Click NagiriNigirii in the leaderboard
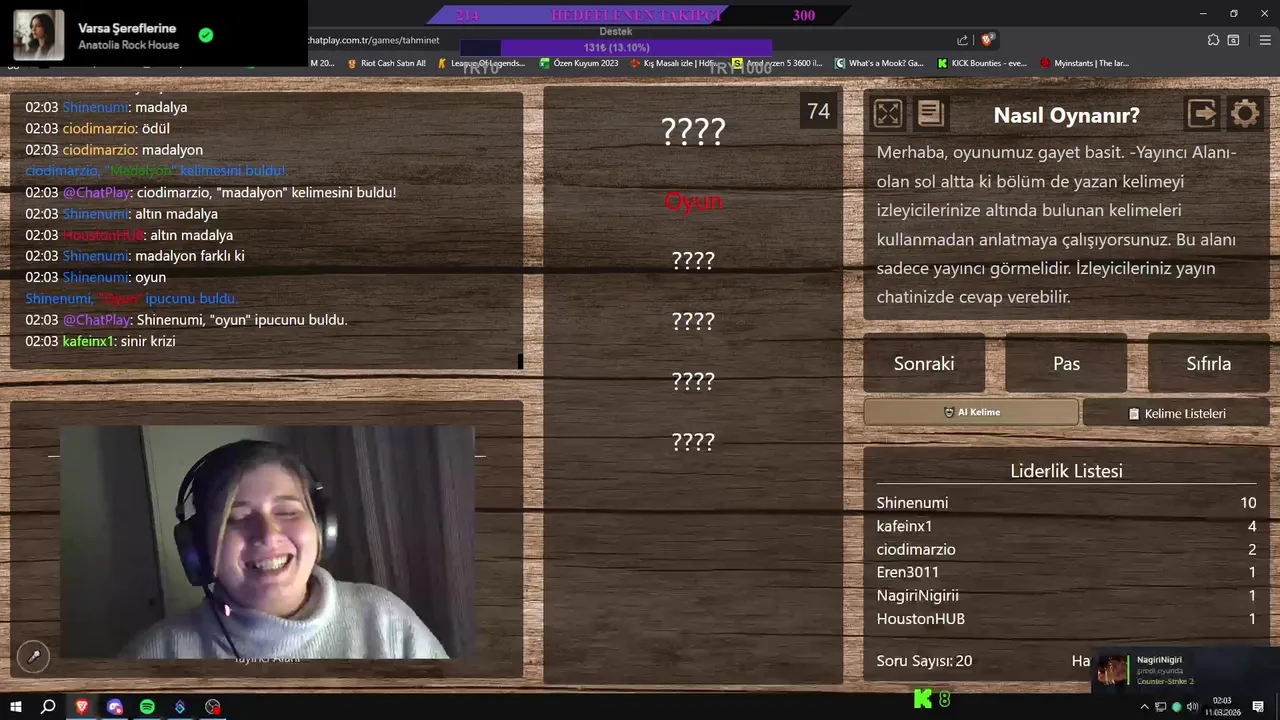 click(917, 595)
